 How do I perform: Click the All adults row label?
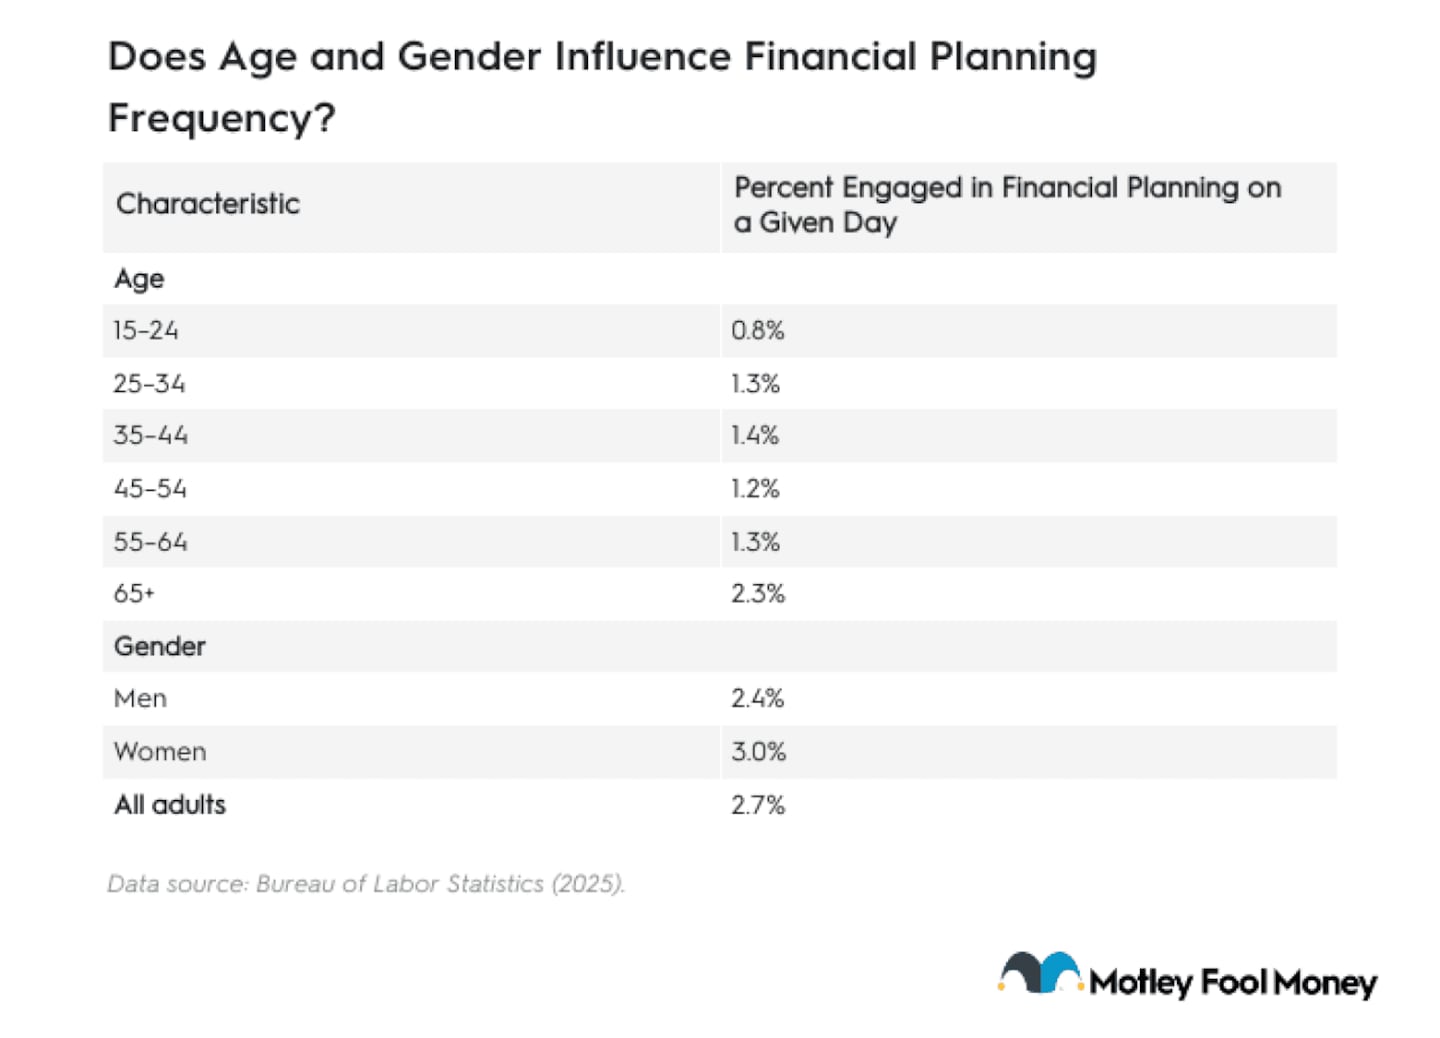(x=170, y=805)
